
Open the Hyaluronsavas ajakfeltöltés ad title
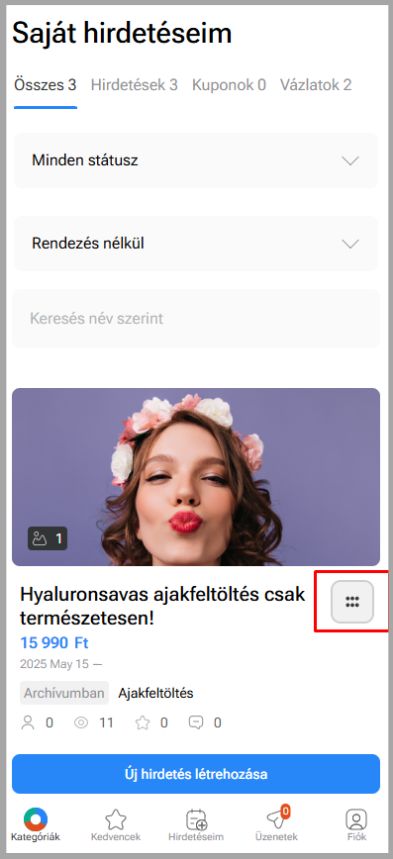point(163,606)
